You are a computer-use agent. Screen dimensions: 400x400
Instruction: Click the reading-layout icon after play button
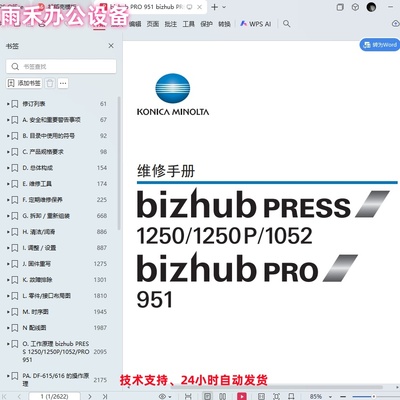pos(261,396)
